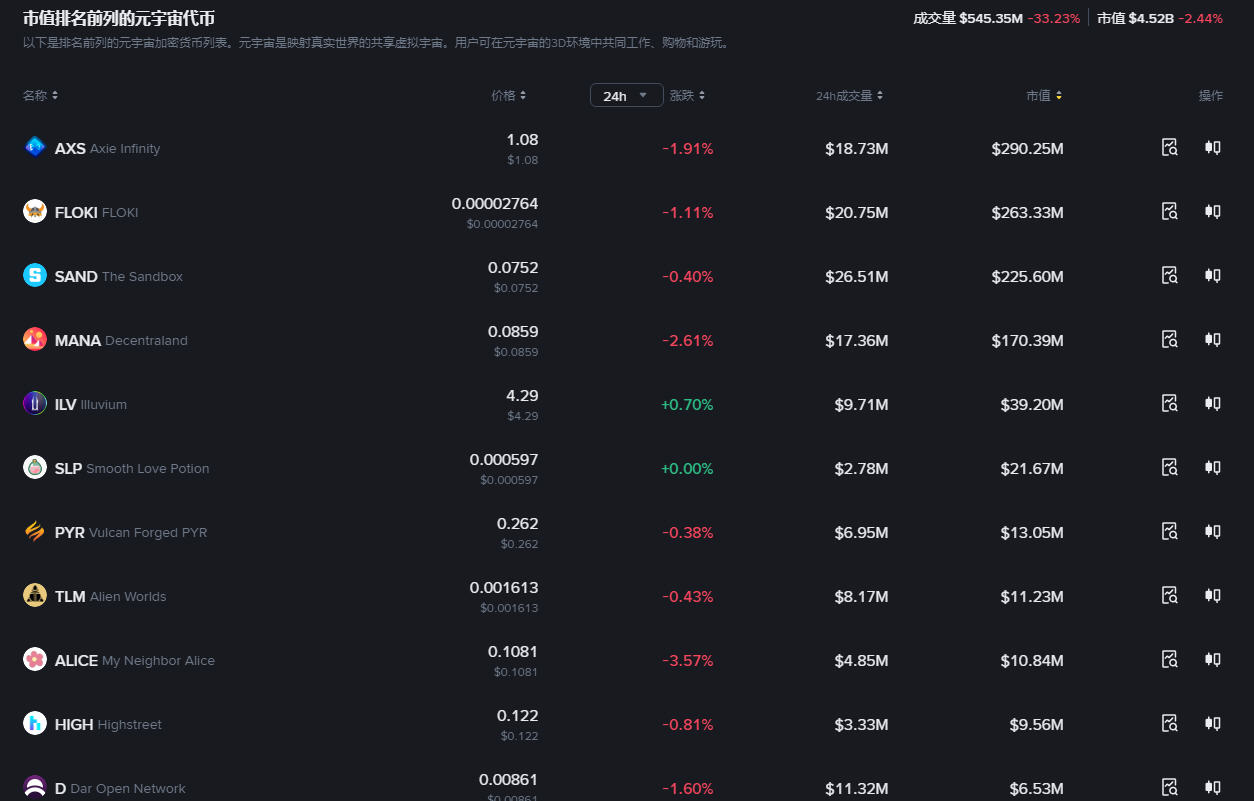Click the Decentraland MANA coin logo

pyautogui.click(x=35, y=339)
